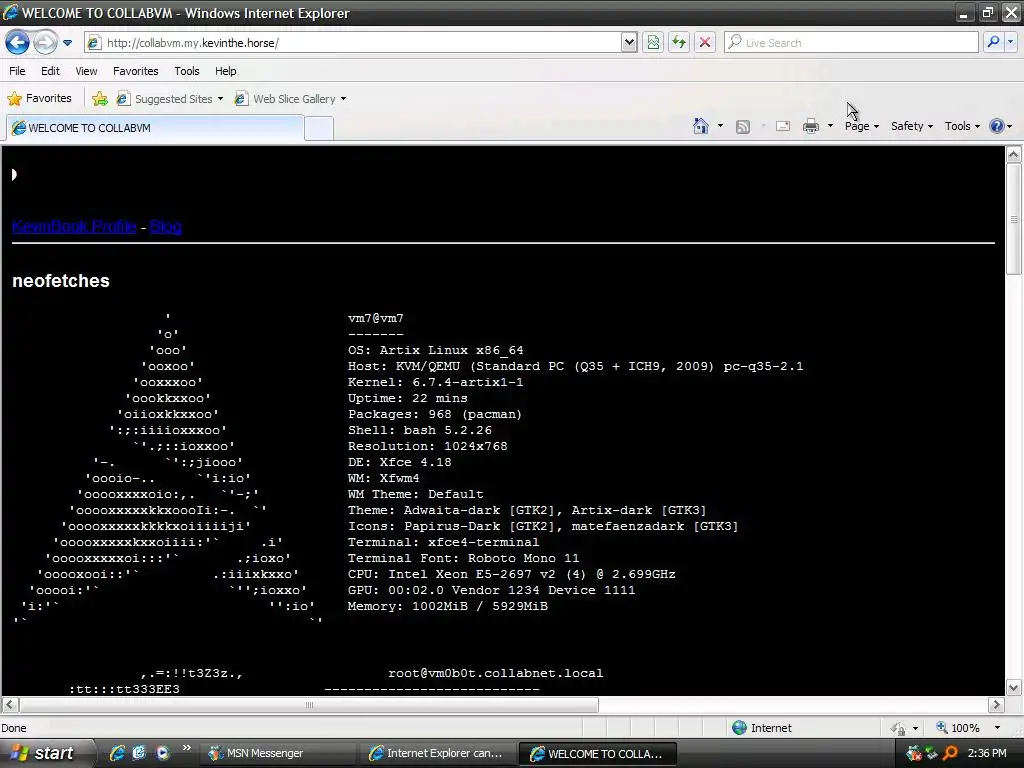Open Suggested Sites dropdown
1024x768 pixels.
click(x=170, y=99)
